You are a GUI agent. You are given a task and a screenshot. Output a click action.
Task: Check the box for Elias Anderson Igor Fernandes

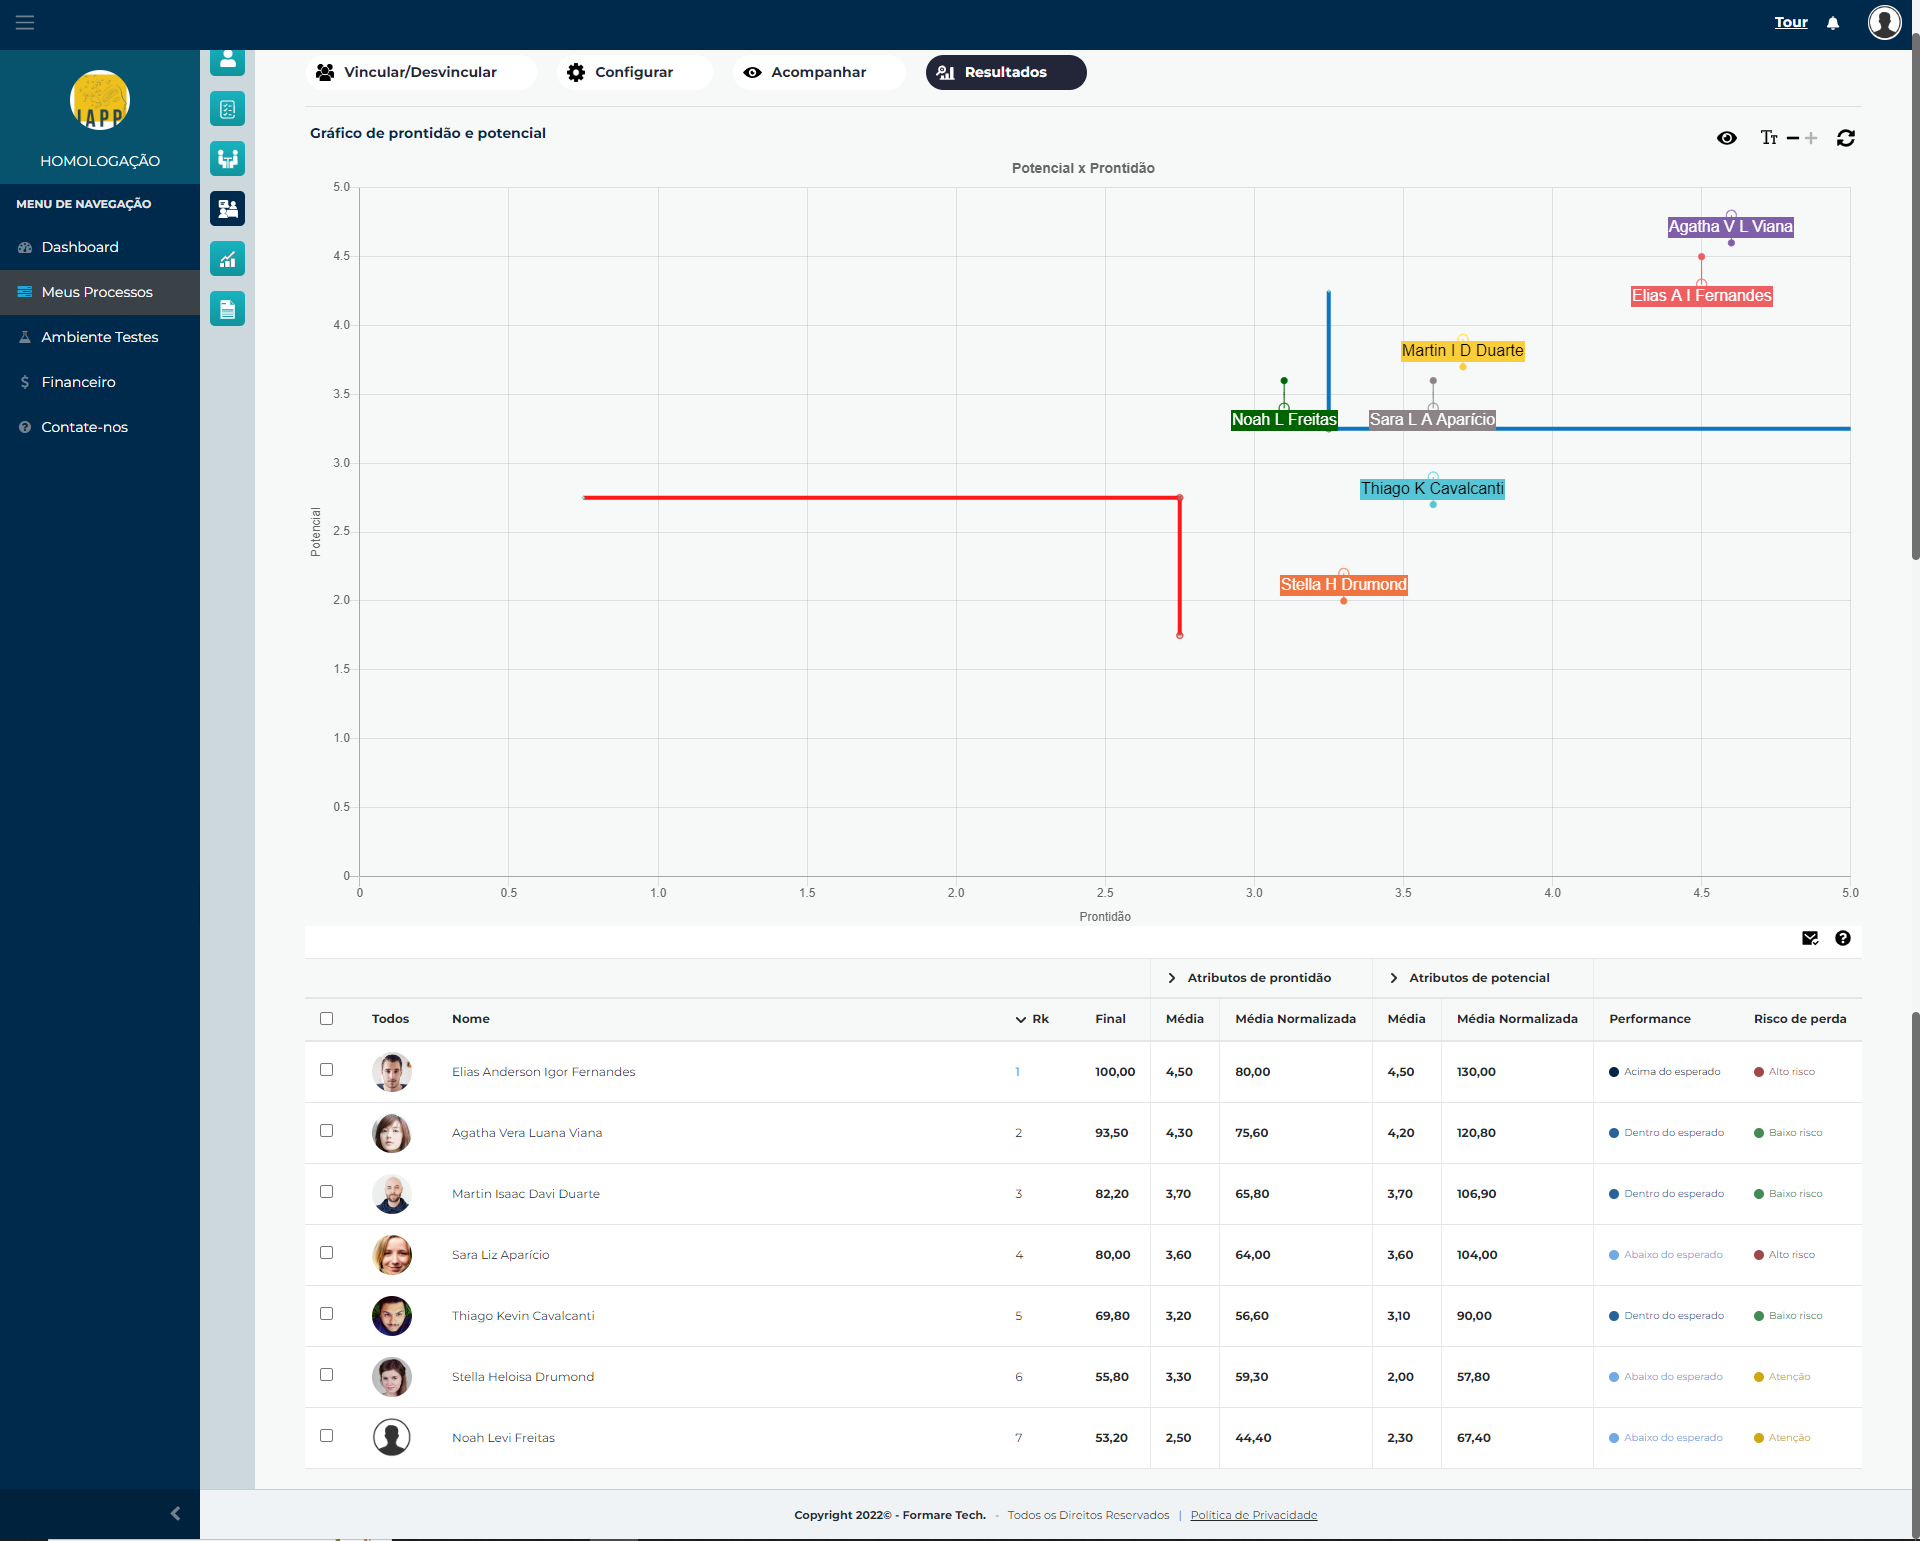(x=326, y=1069)
